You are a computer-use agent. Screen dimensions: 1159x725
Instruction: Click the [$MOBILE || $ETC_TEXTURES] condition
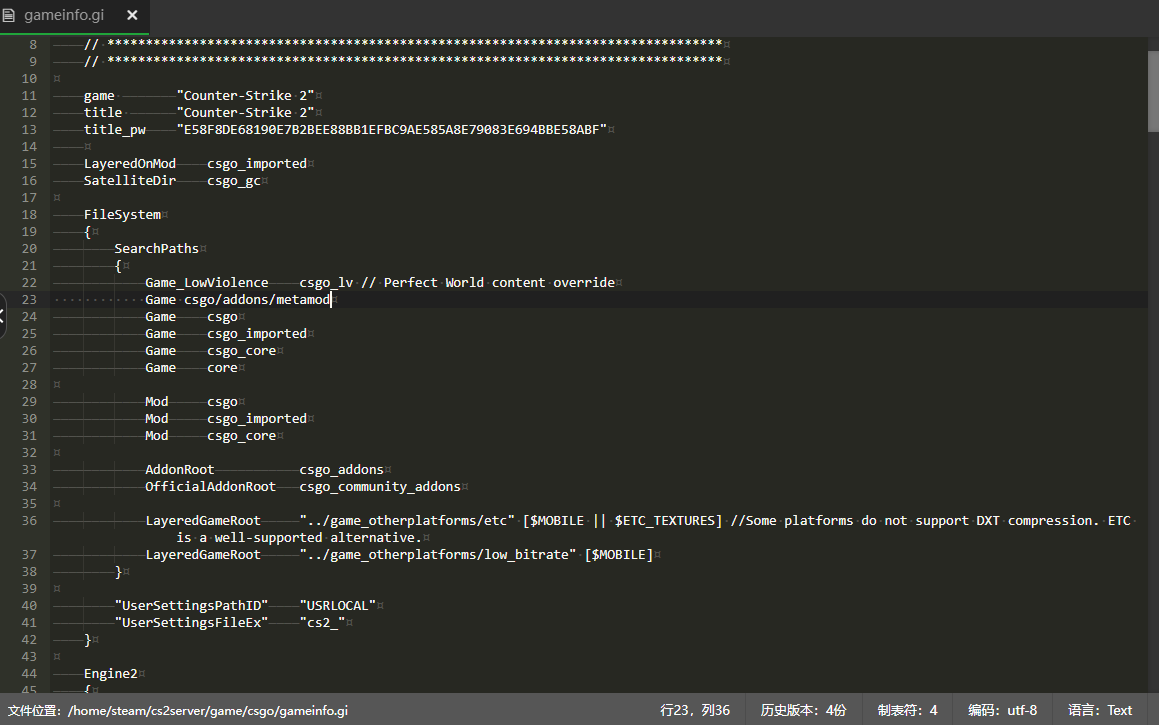coord(623,520)
